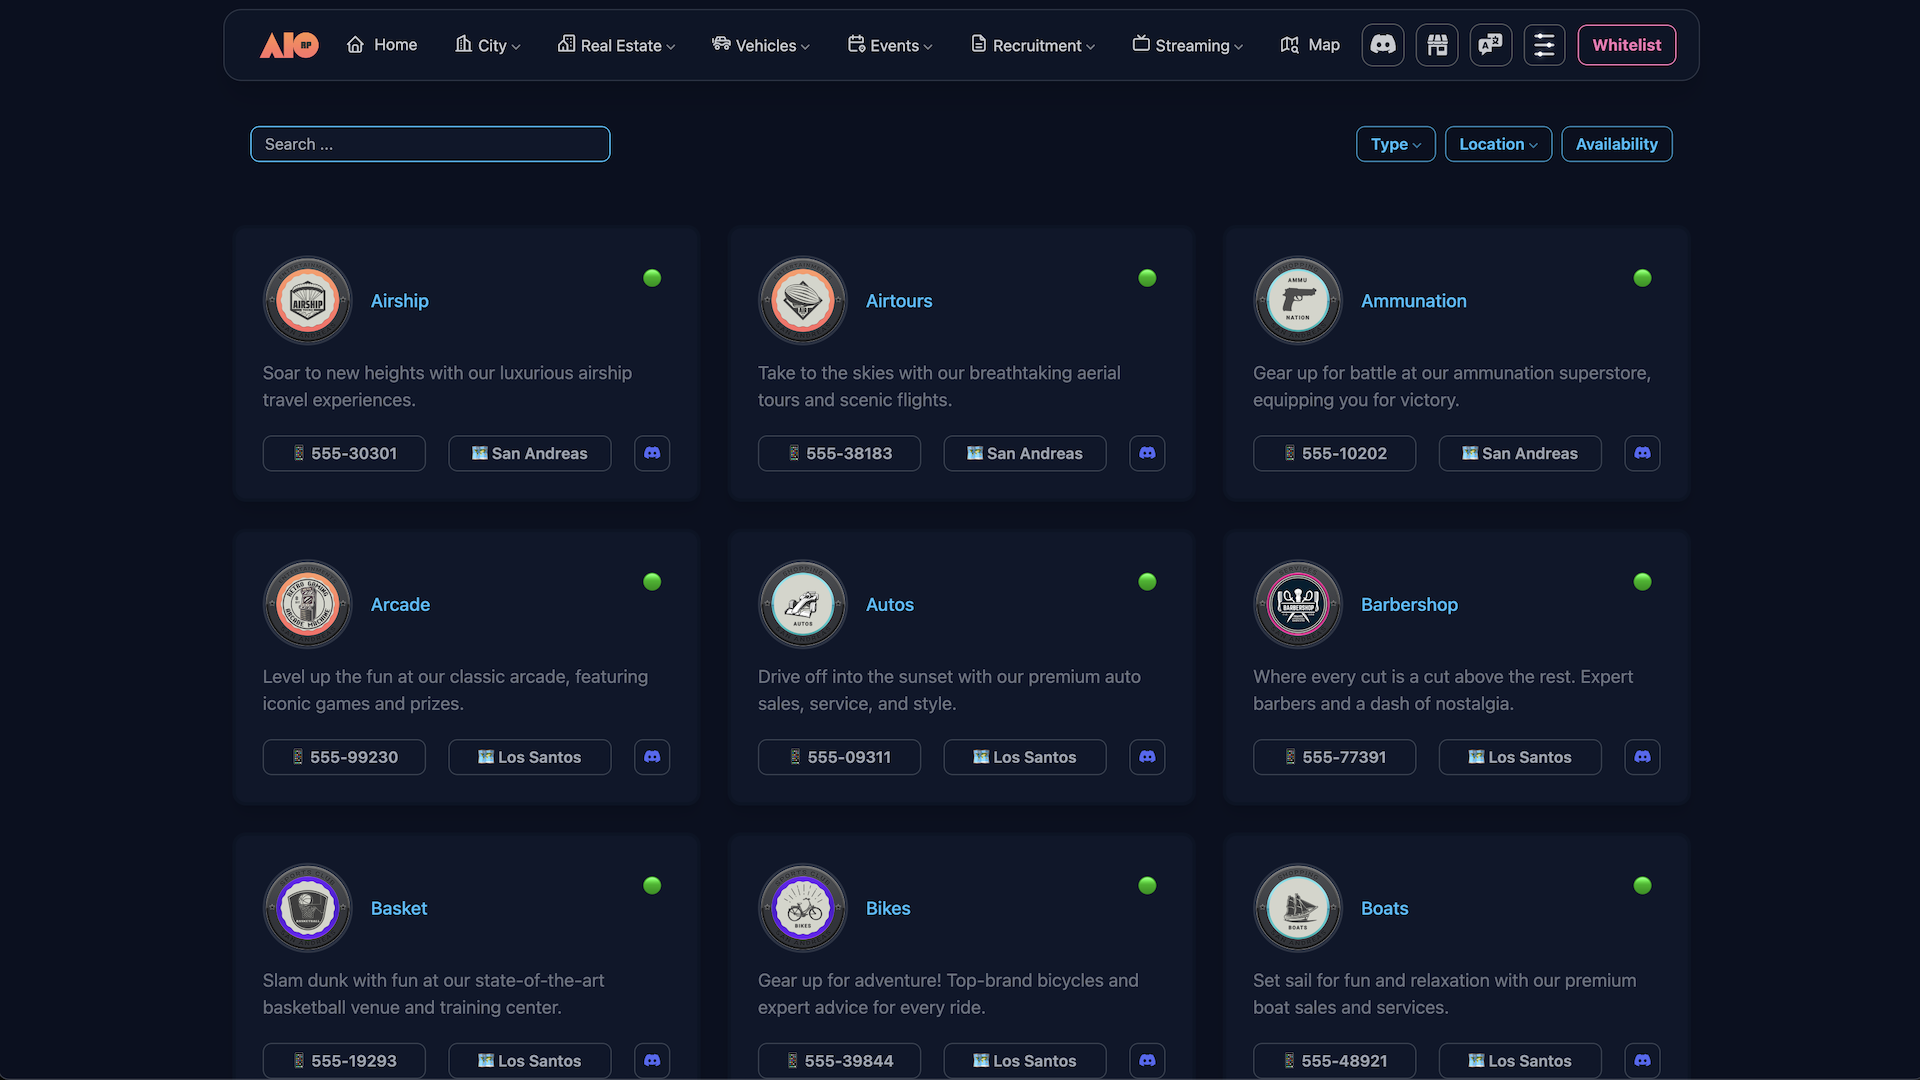Click the Arcade green status dot
This screenshot has width=1920, height=1080.
point(652,582)
